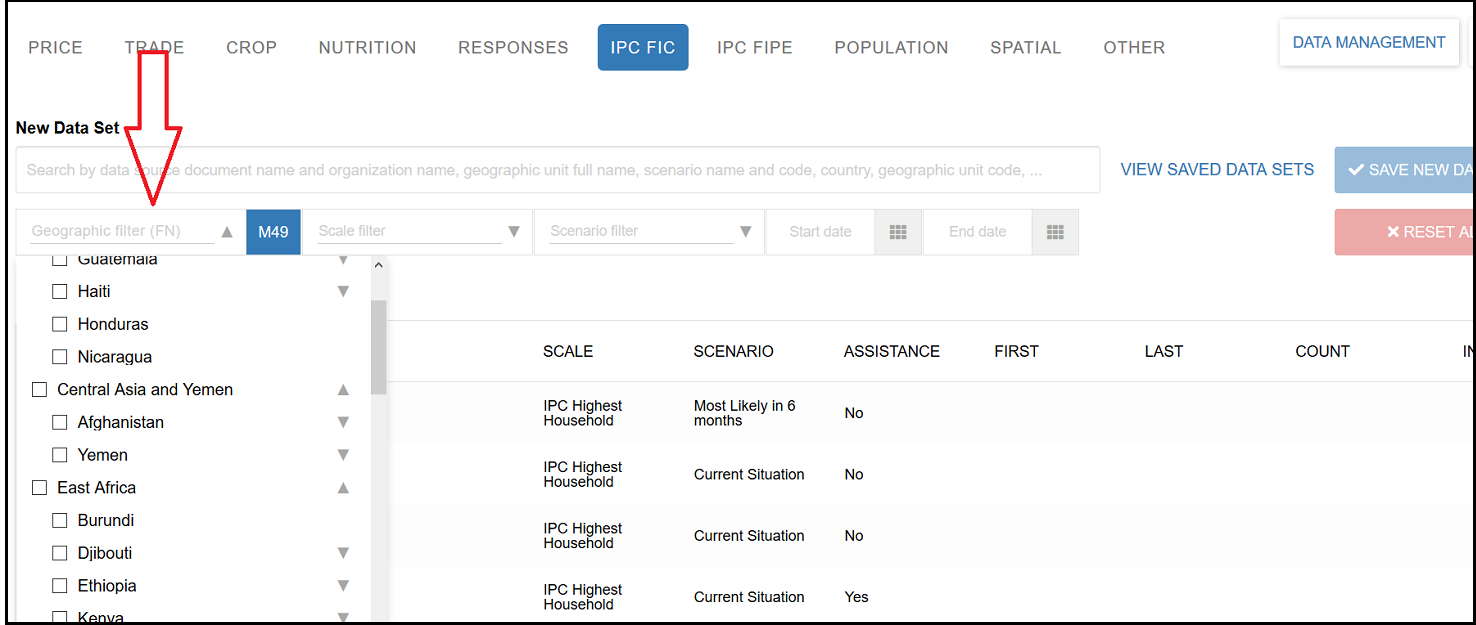Collapse the Geographic filter dropdown arrow

click(227, 232)
